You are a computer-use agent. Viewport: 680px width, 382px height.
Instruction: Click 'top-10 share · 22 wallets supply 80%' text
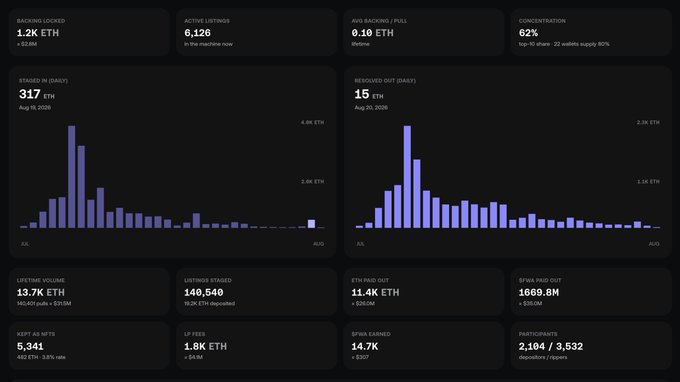click(564, 44)
